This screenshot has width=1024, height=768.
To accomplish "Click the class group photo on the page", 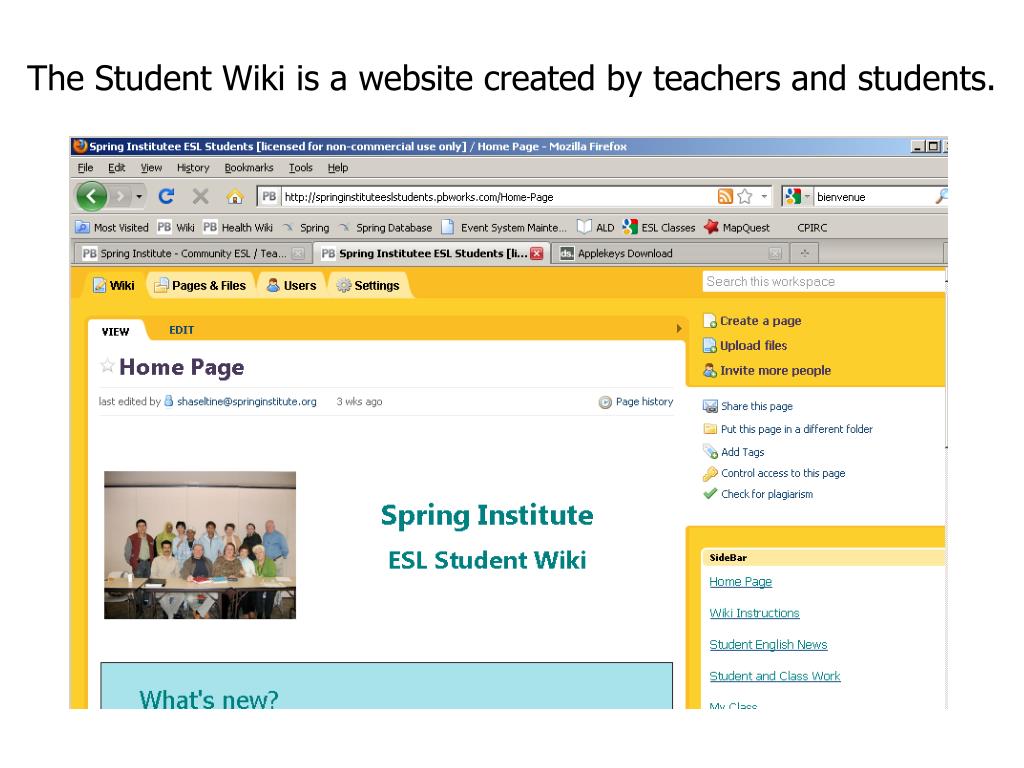I will [x=200, y=545].
